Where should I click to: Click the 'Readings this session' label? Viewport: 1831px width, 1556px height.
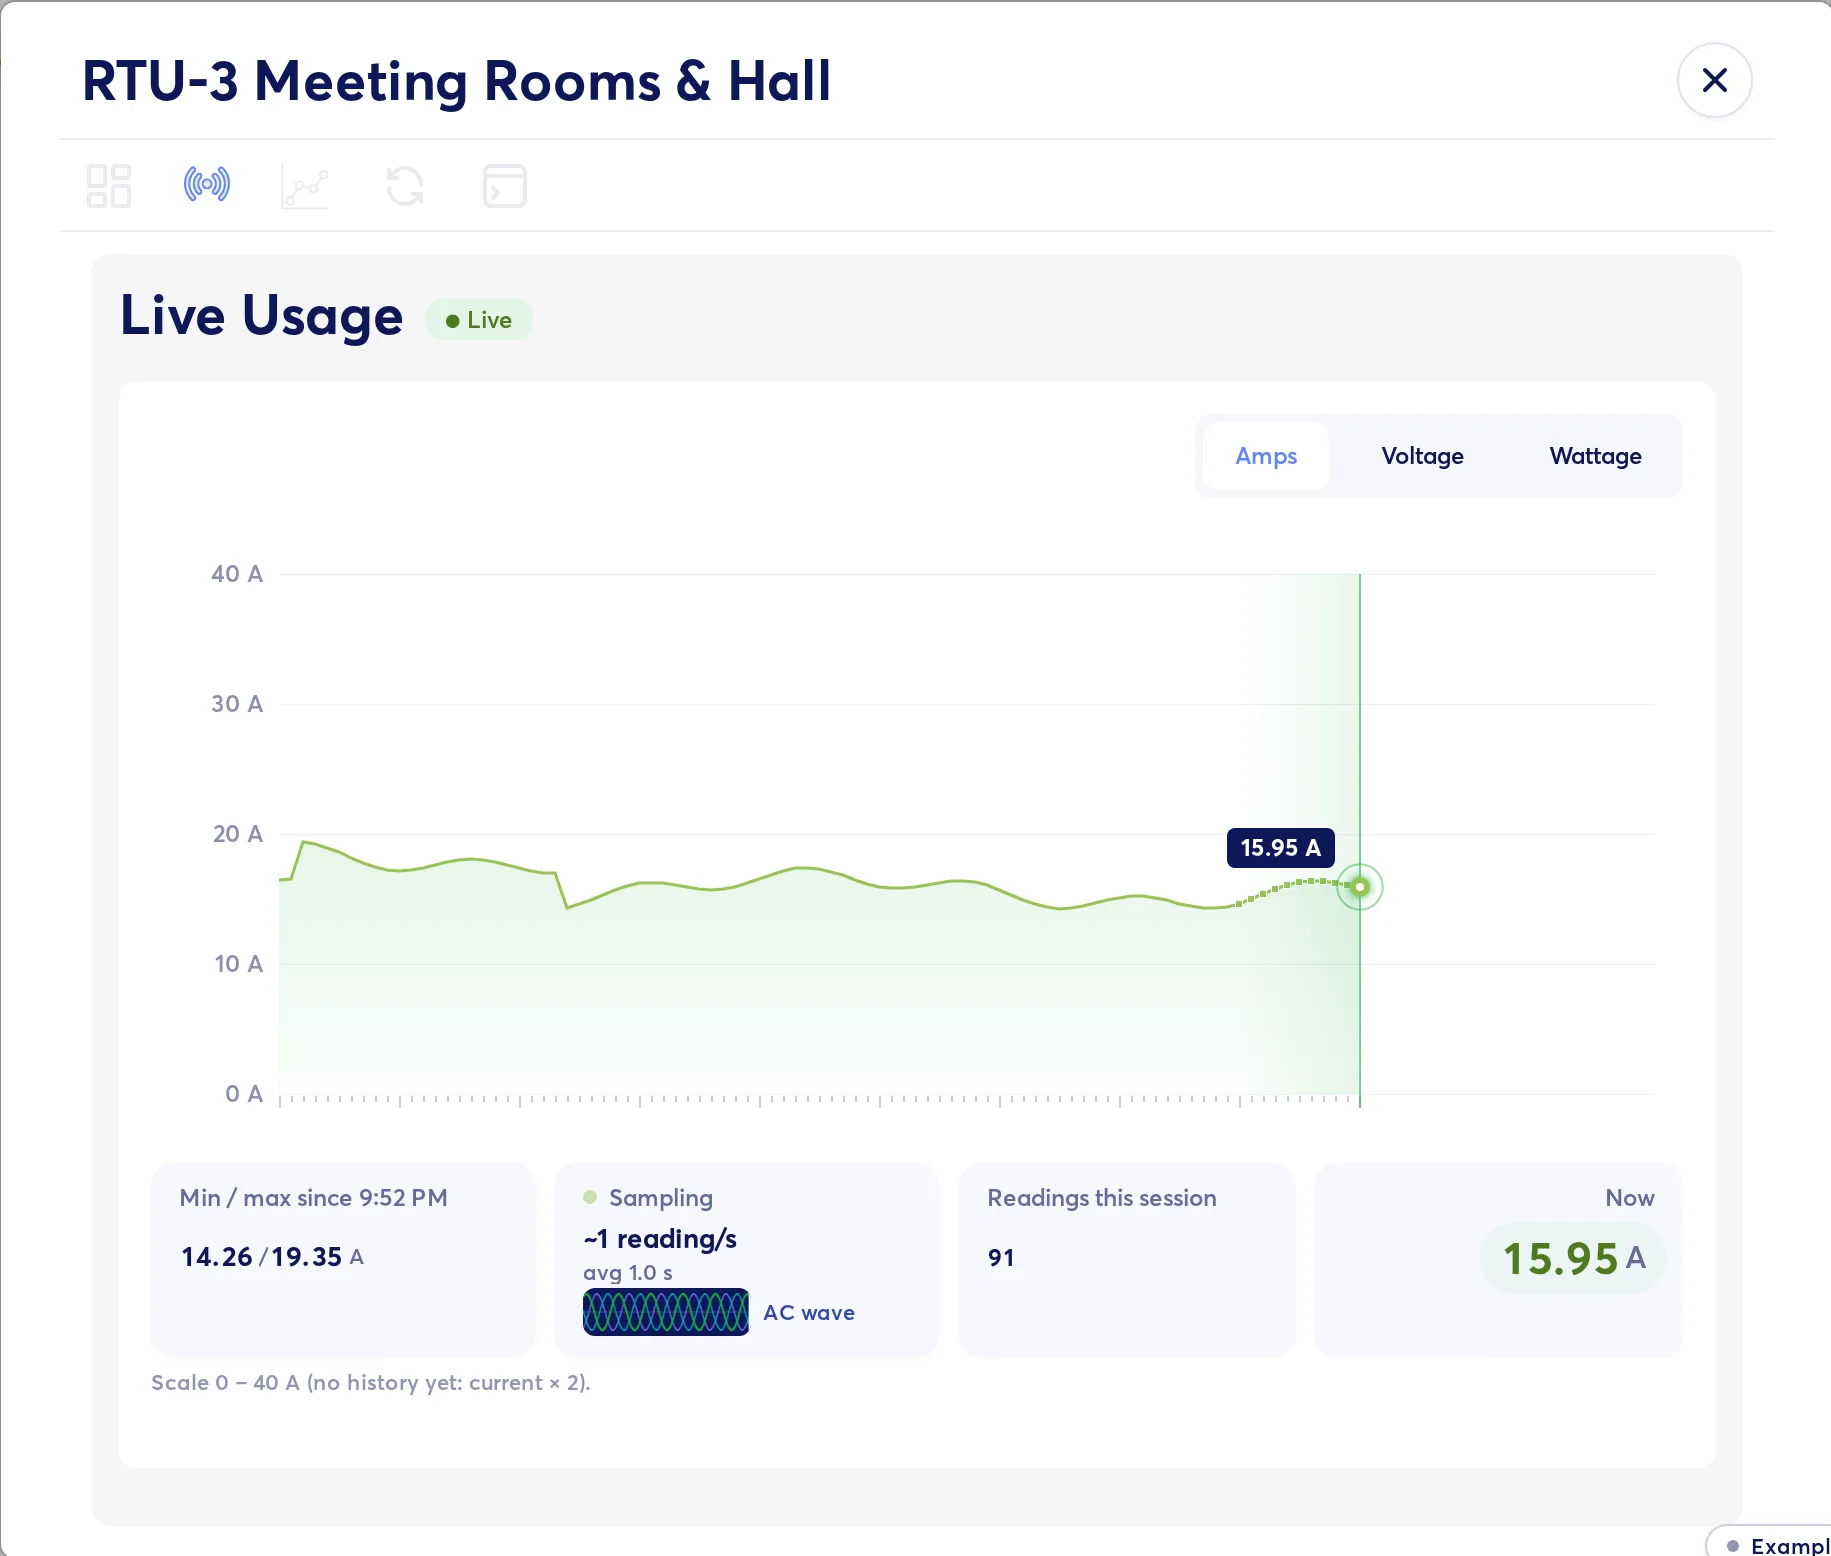pyautogui.click(x=1102, y=1198)
